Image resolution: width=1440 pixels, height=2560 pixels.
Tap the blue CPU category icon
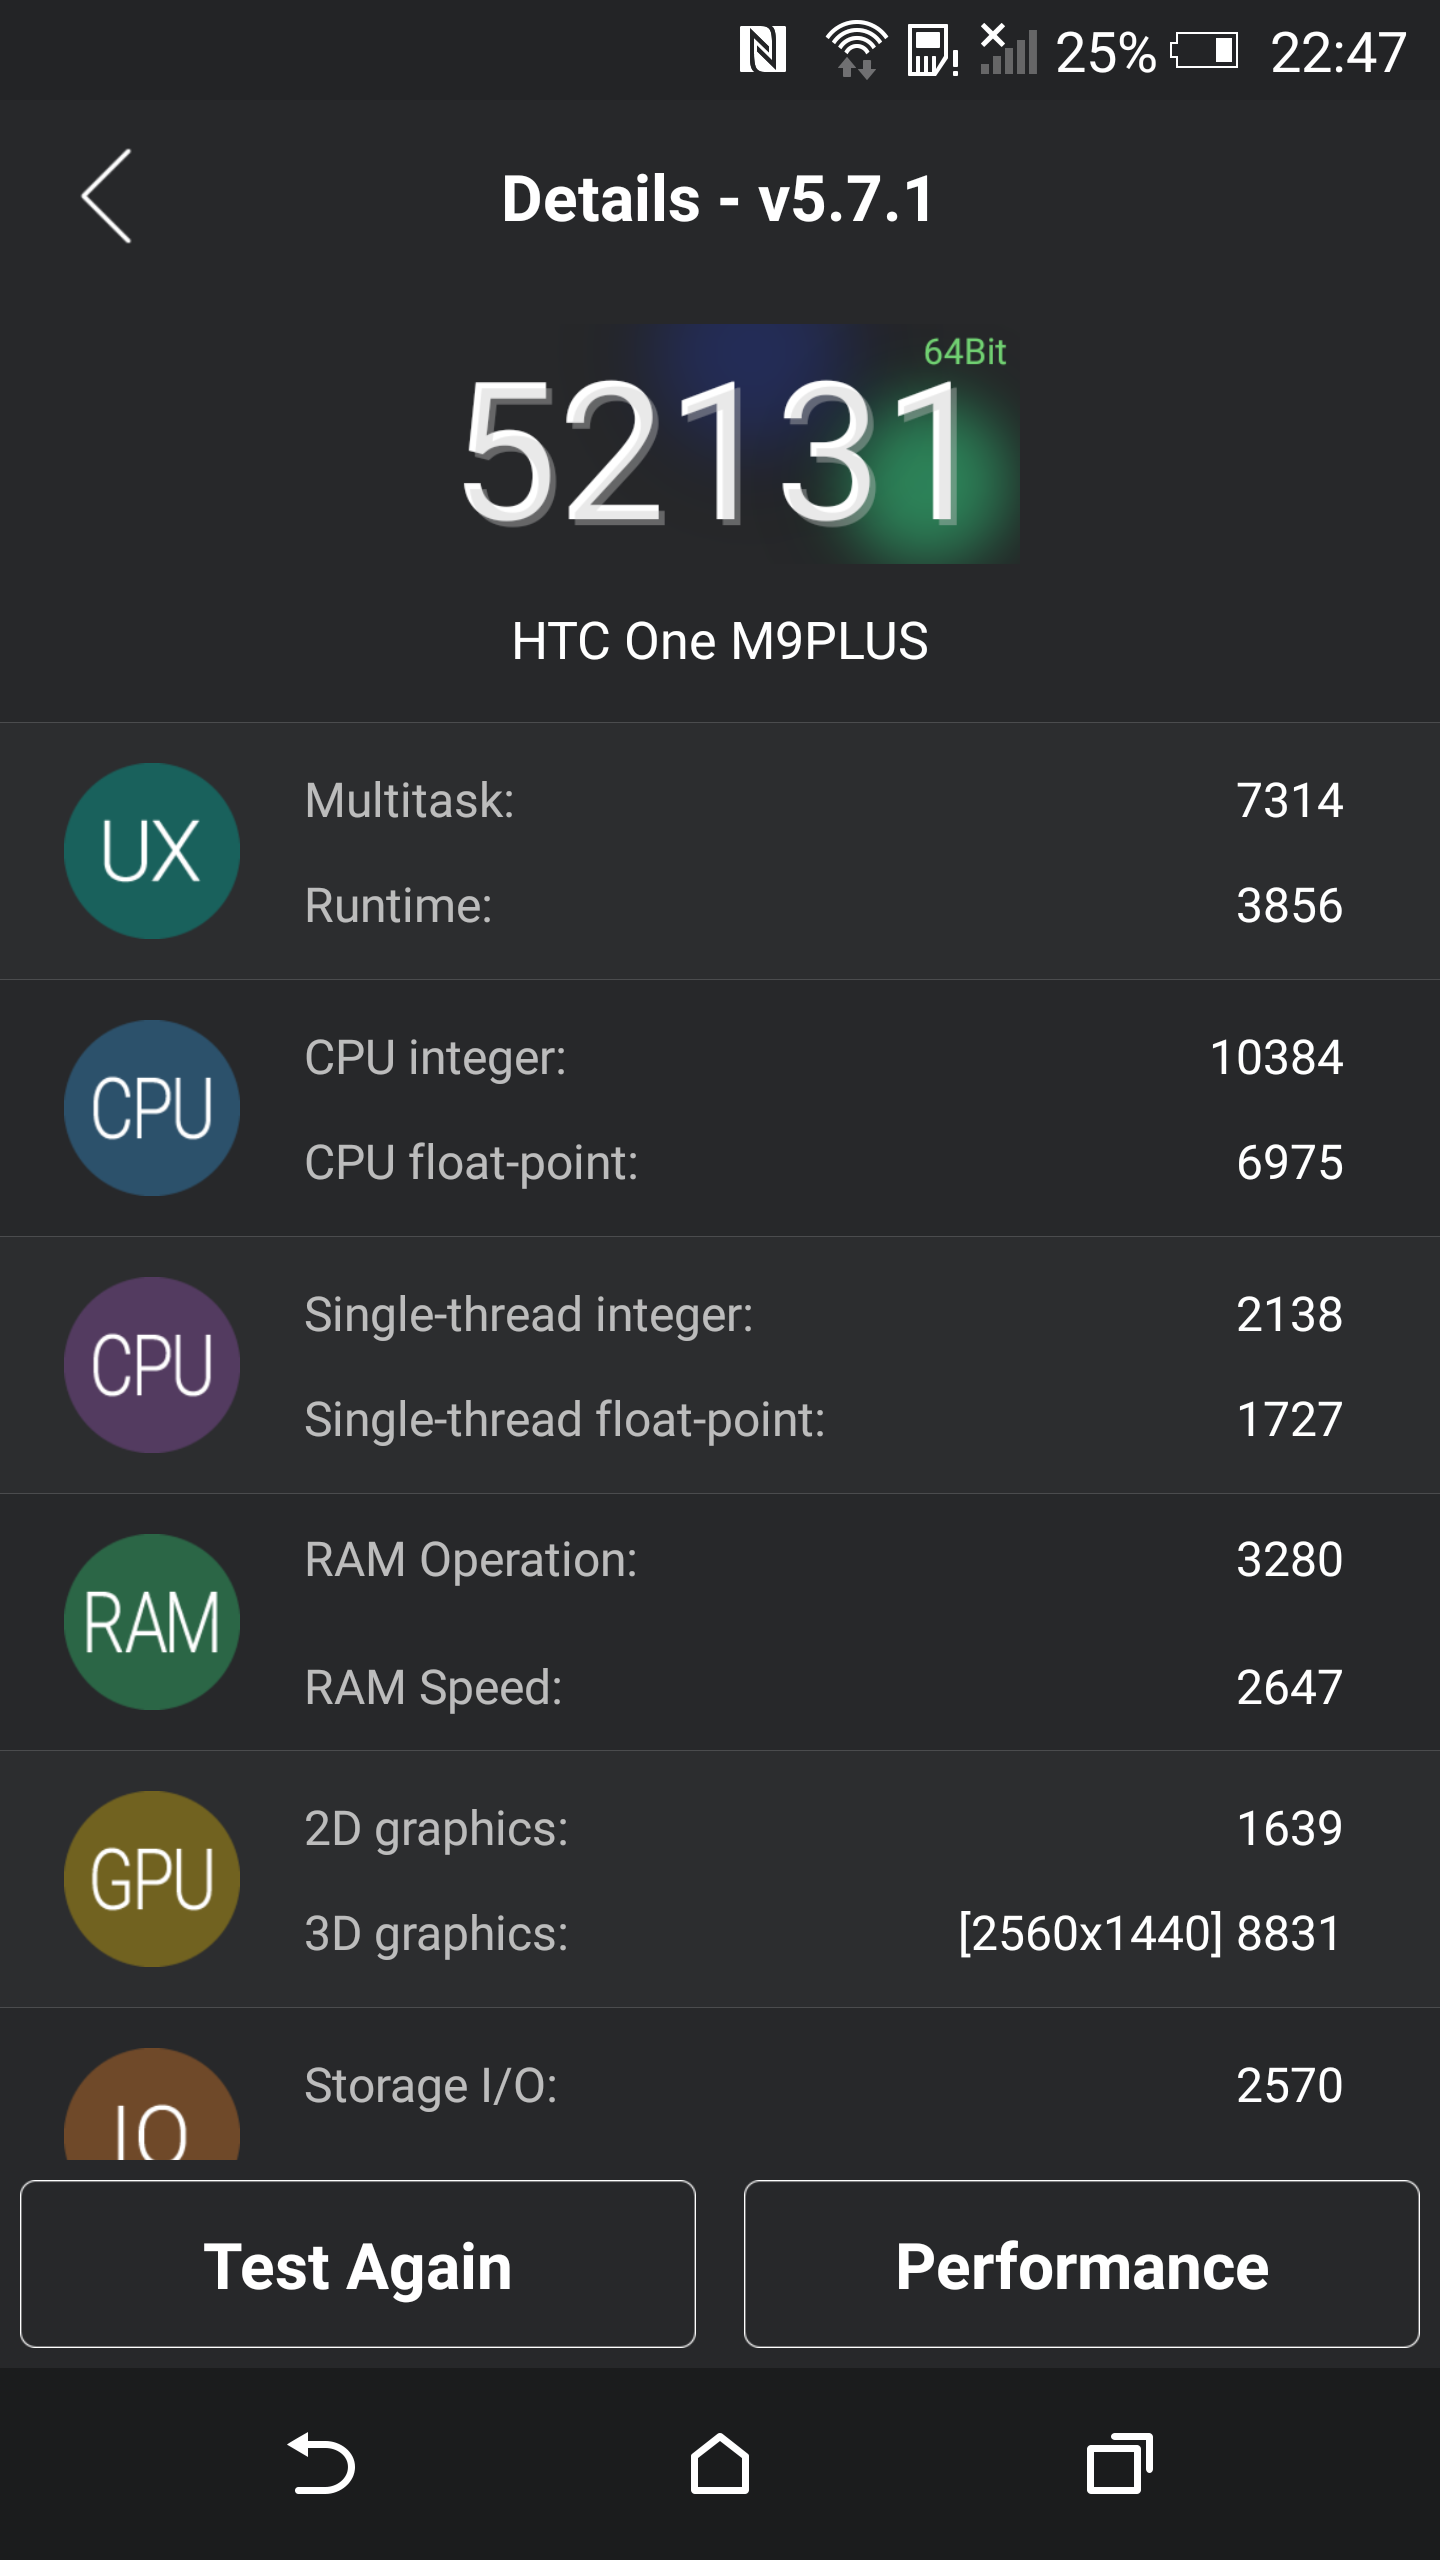click(x=152, y=1108)
